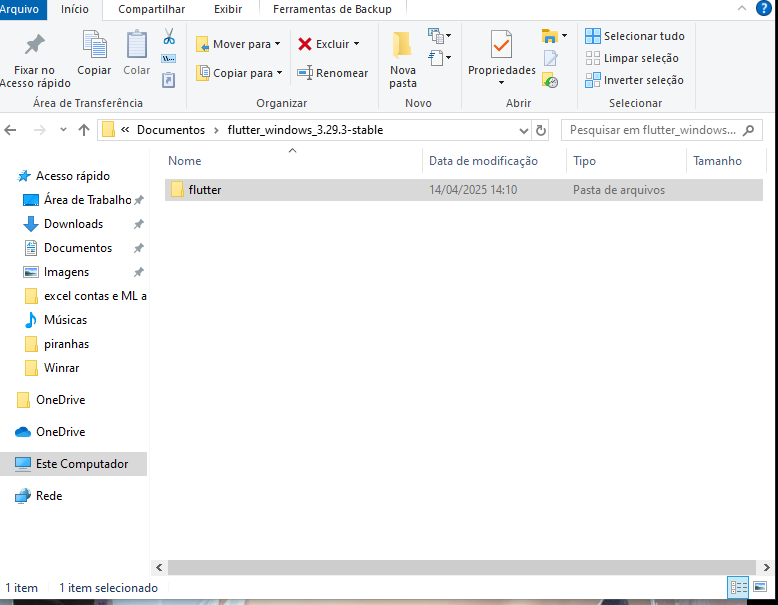The image size is (778, 605).
Task: Go up one folder level
Action: pos(84,130)
